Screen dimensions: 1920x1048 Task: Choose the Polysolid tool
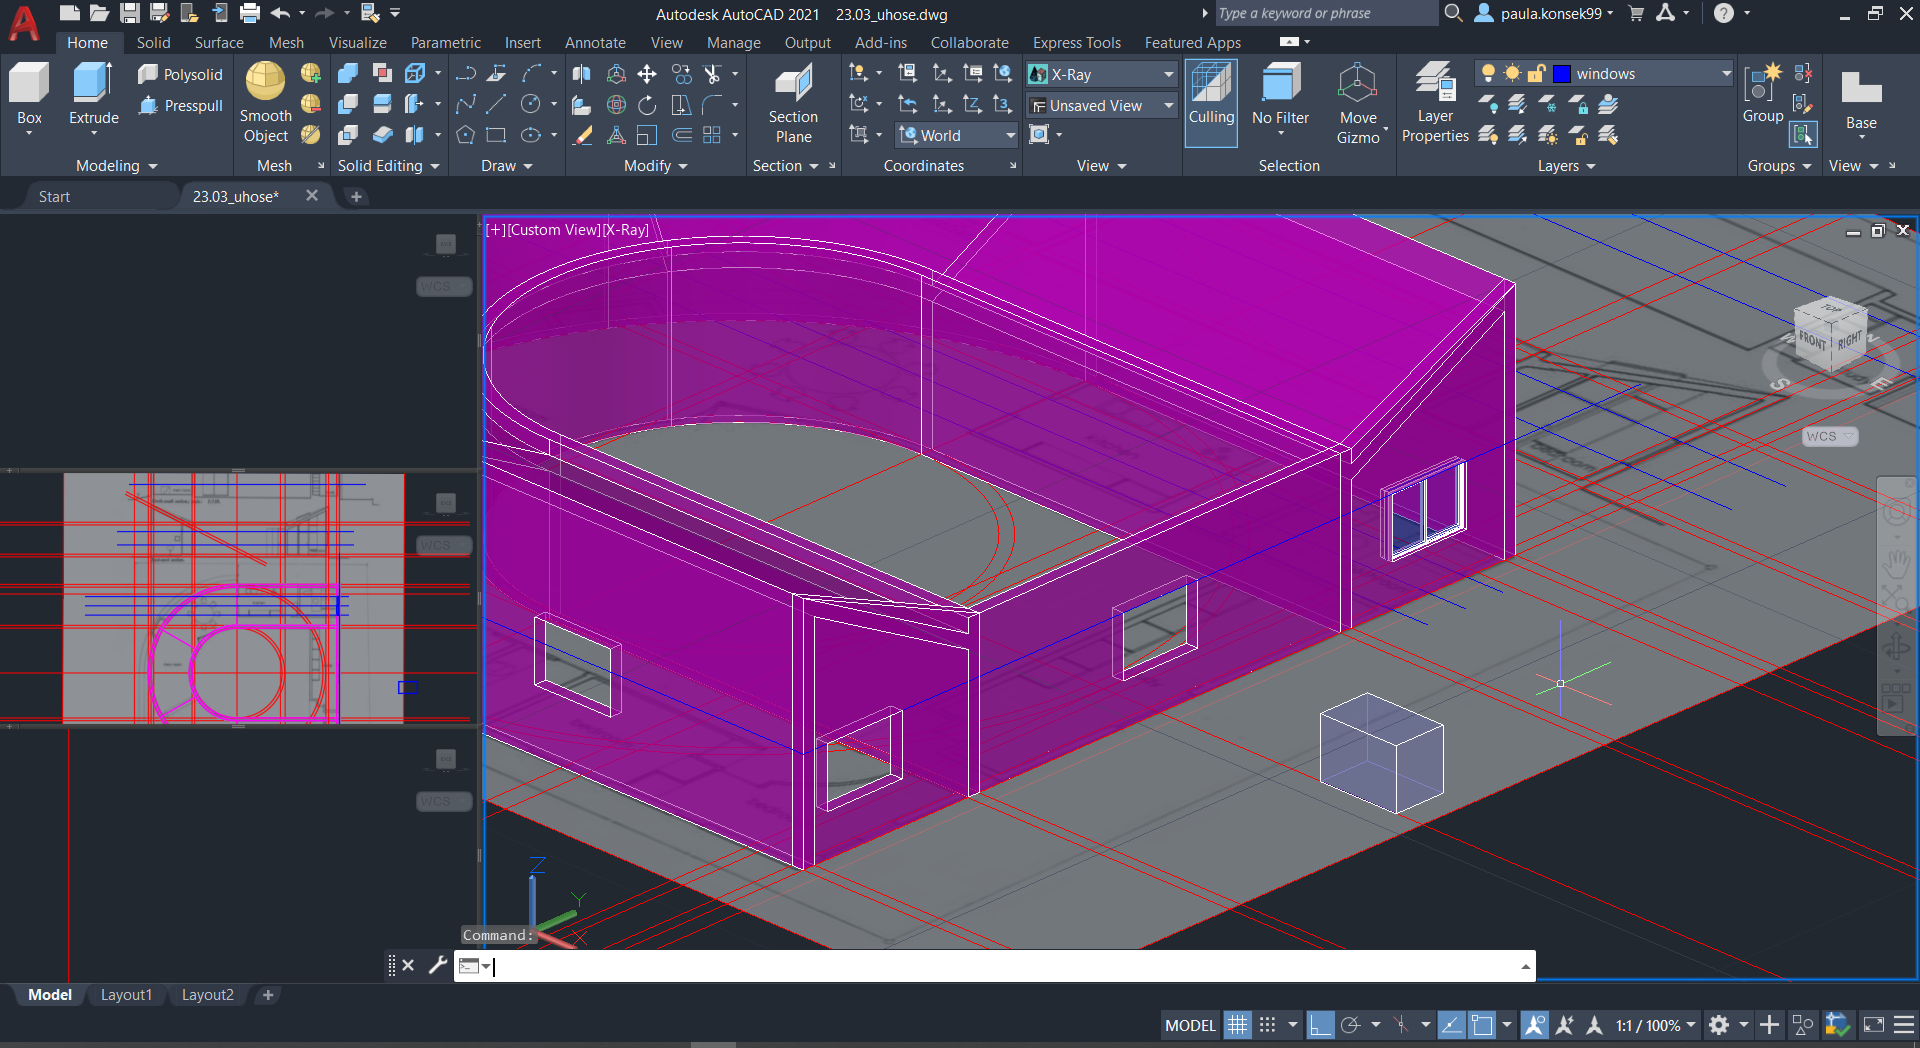[180, 74]
